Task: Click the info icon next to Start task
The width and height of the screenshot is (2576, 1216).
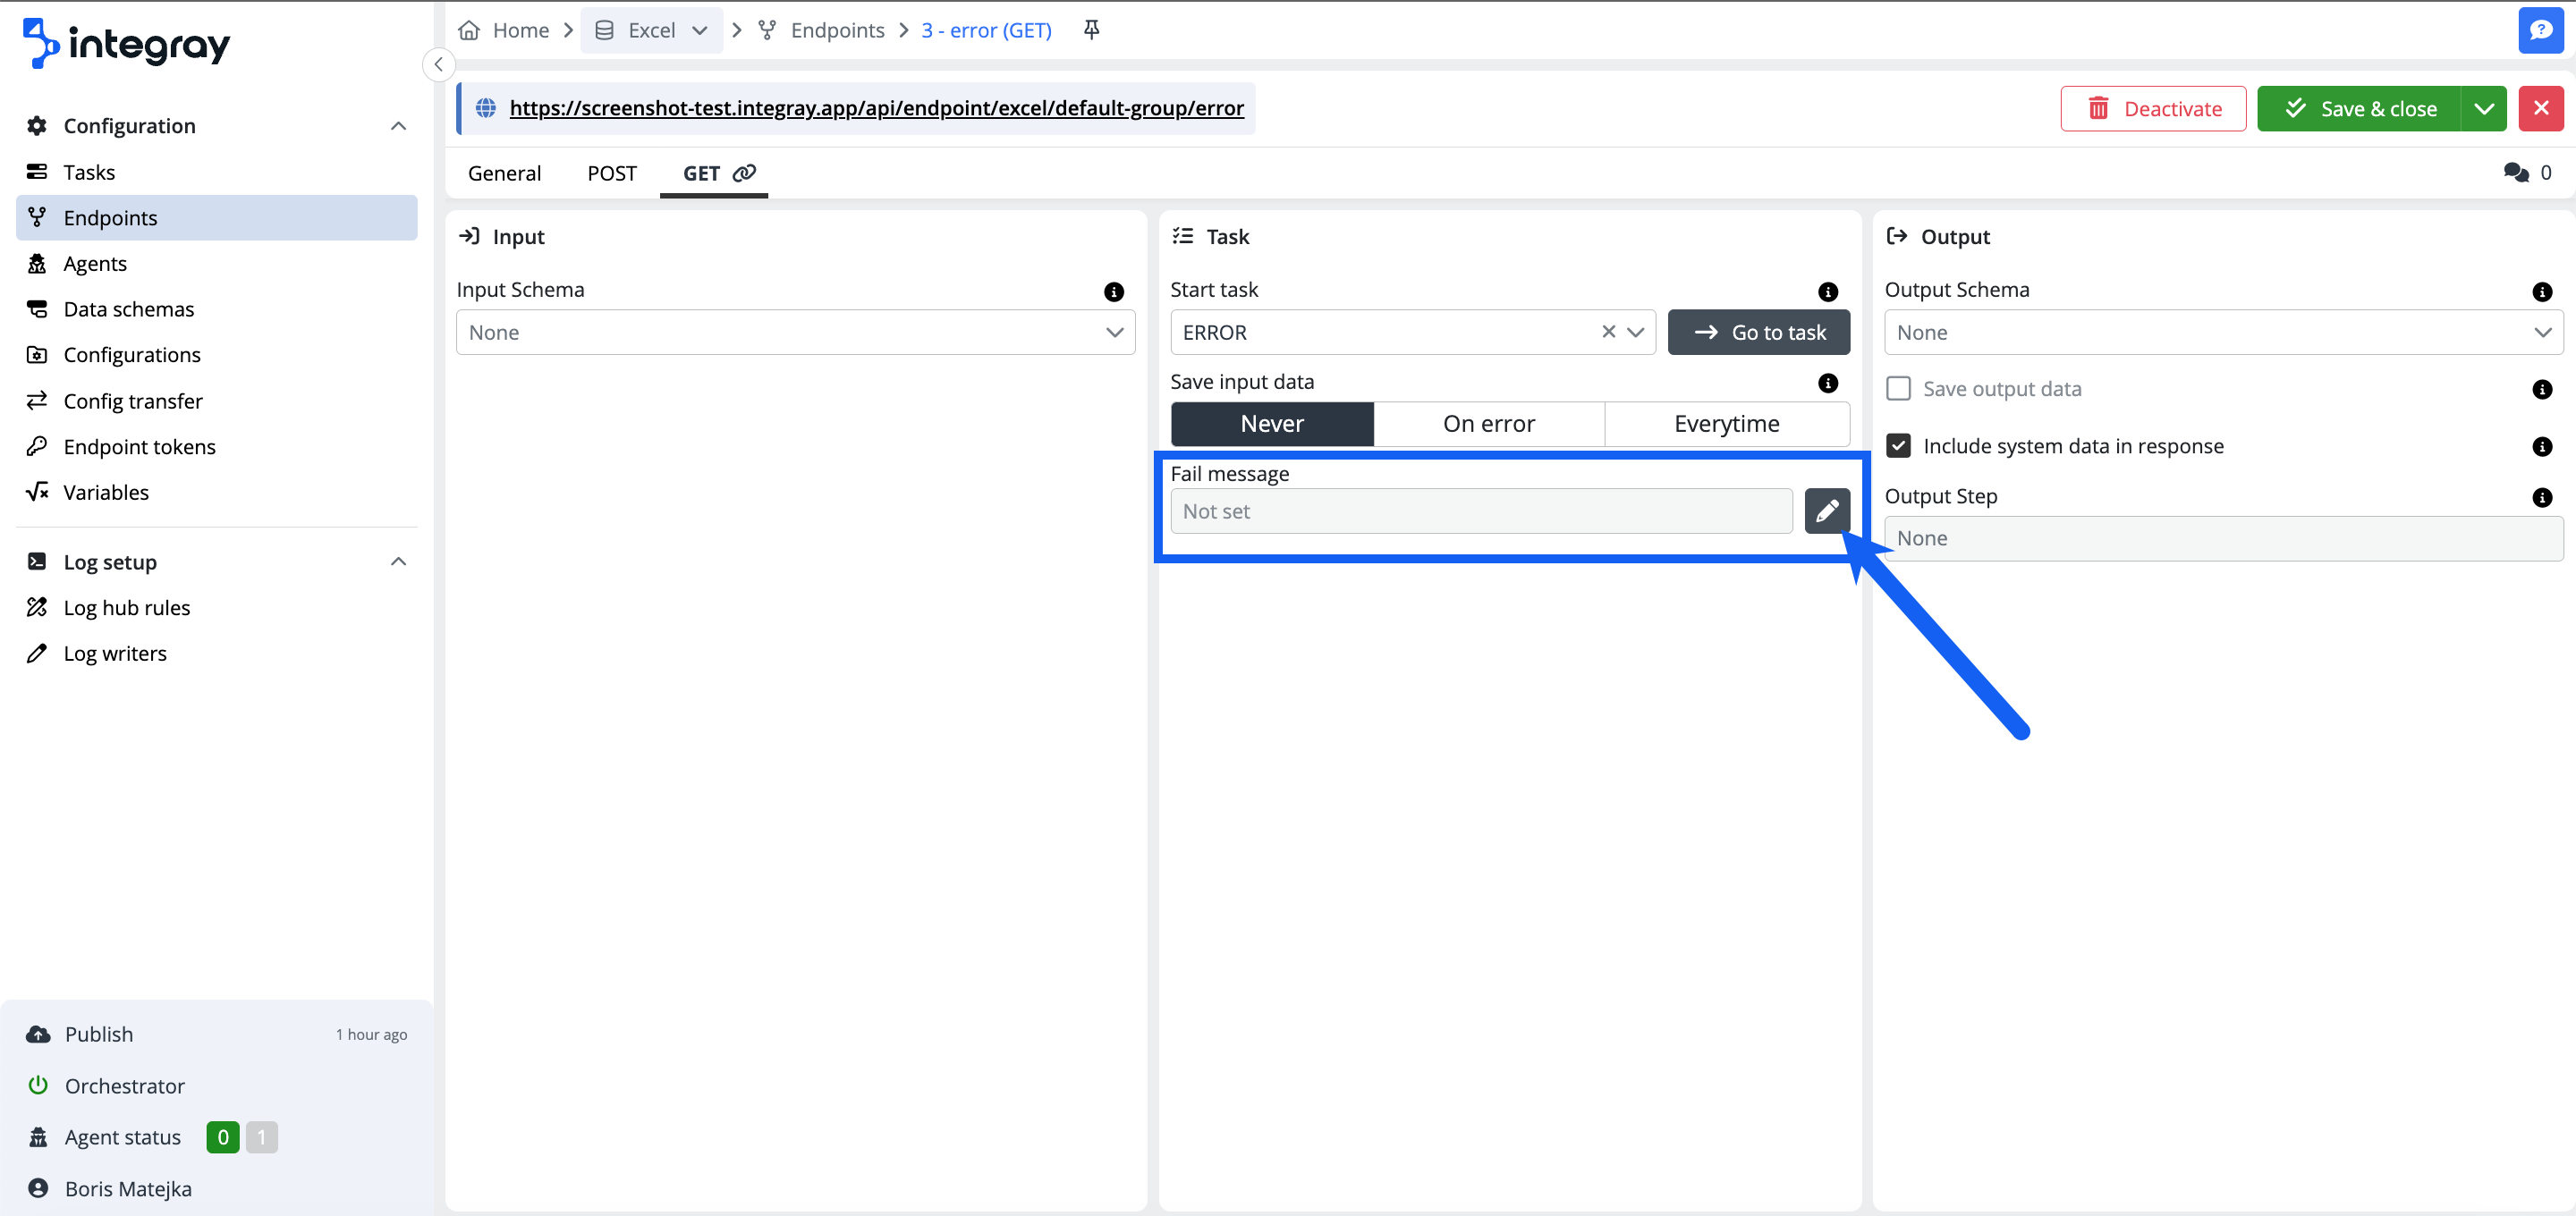Action: tap(1827, 291)
